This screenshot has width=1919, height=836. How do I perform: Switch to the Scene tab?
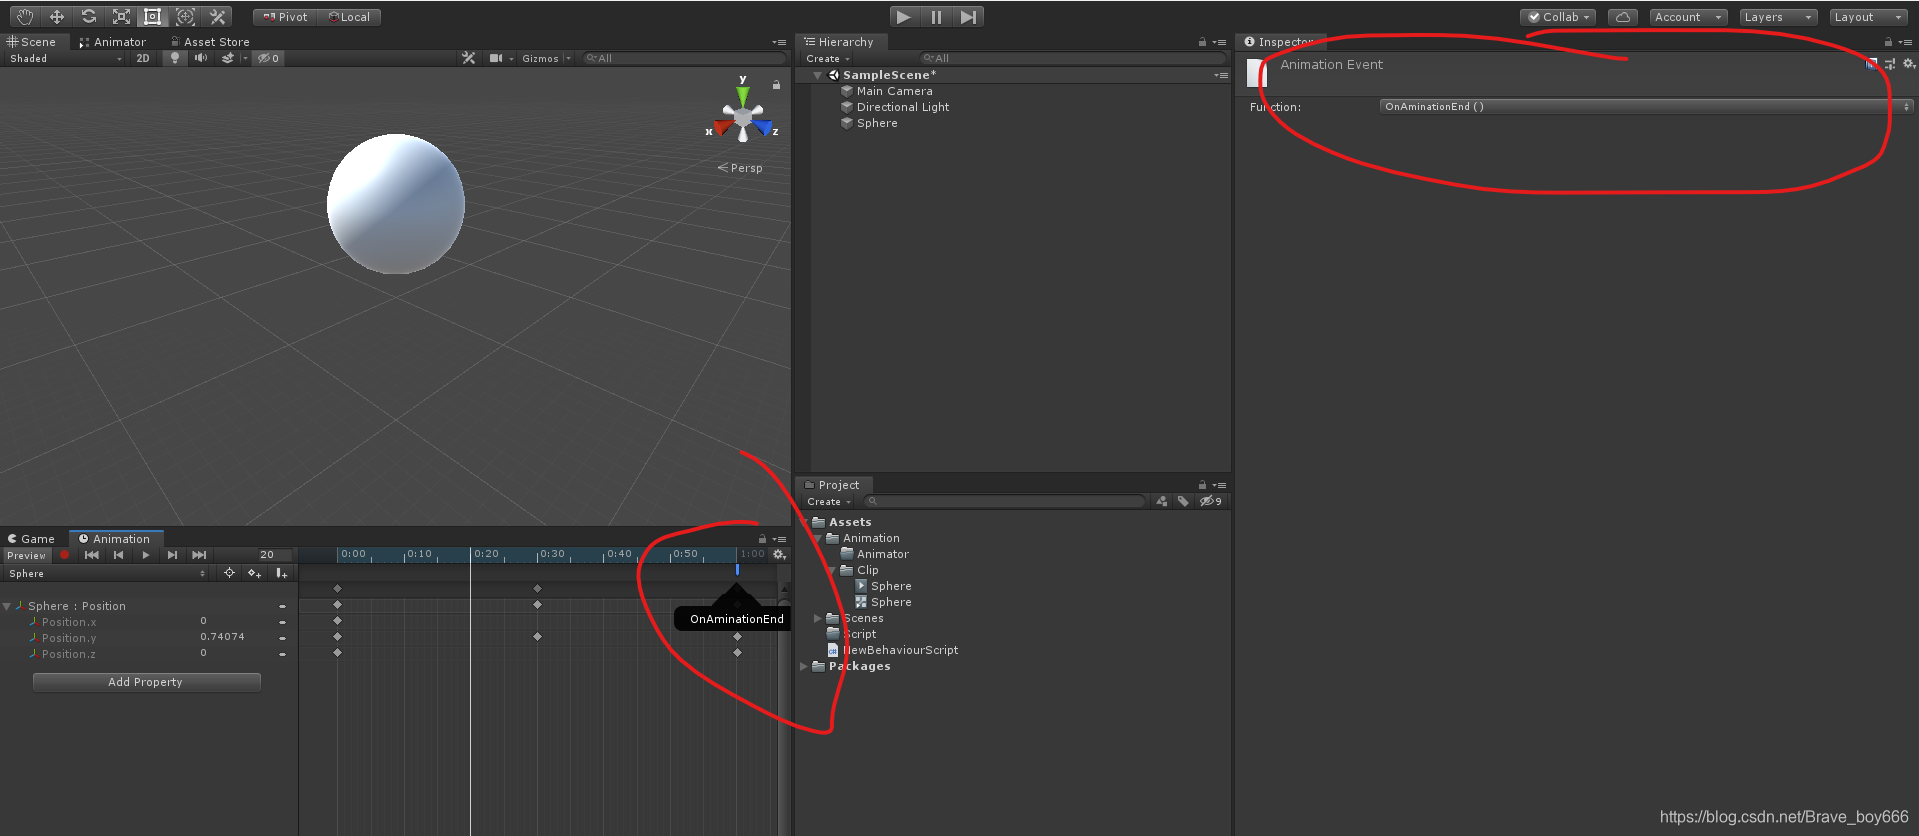coord(32,42)
